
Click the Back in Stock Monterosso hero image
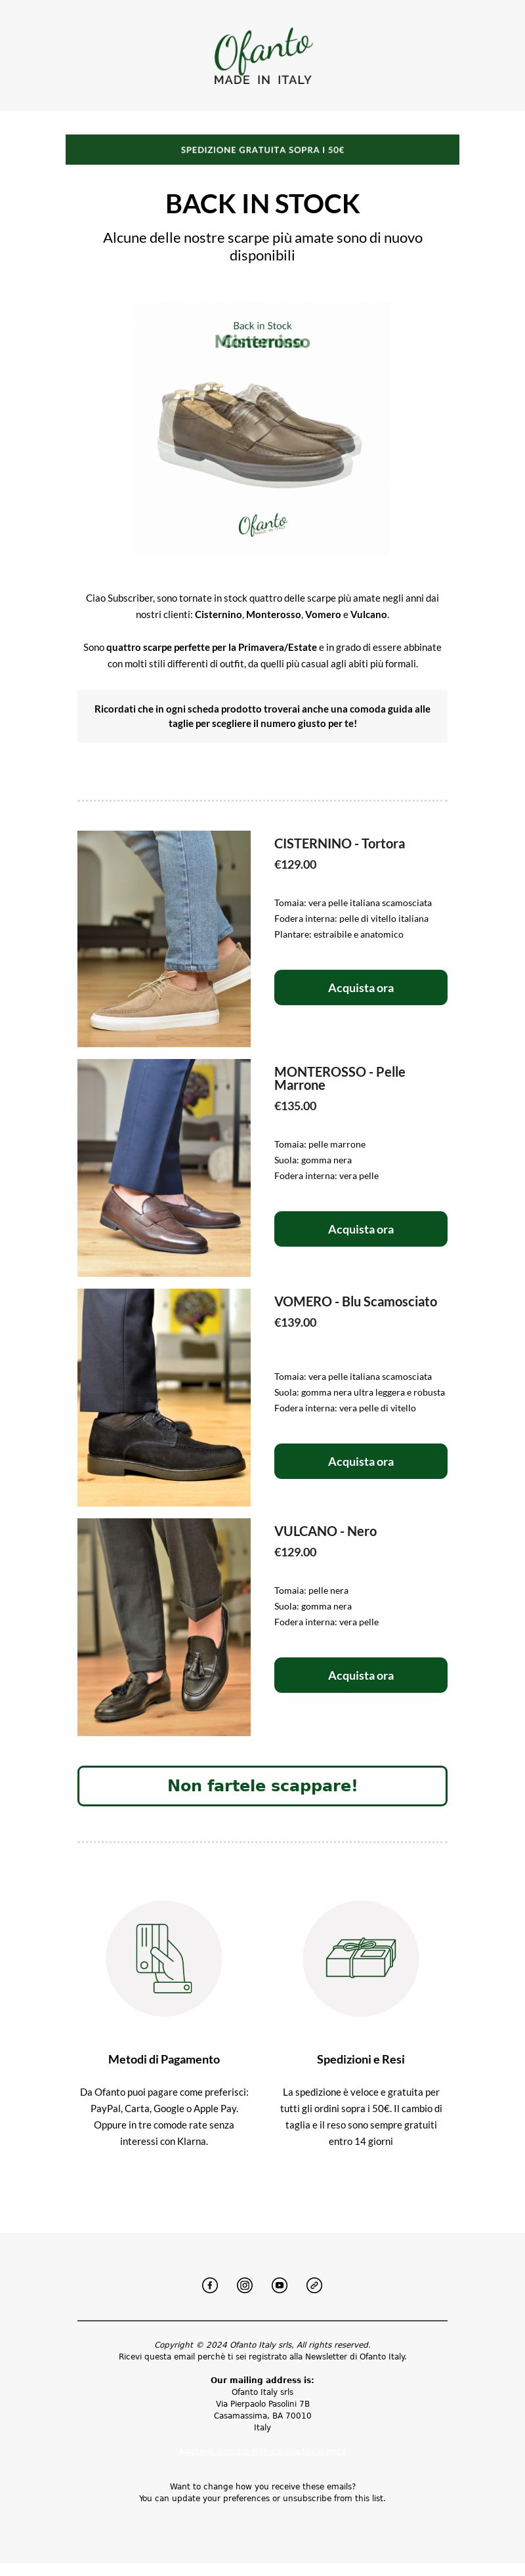[263, 429]
